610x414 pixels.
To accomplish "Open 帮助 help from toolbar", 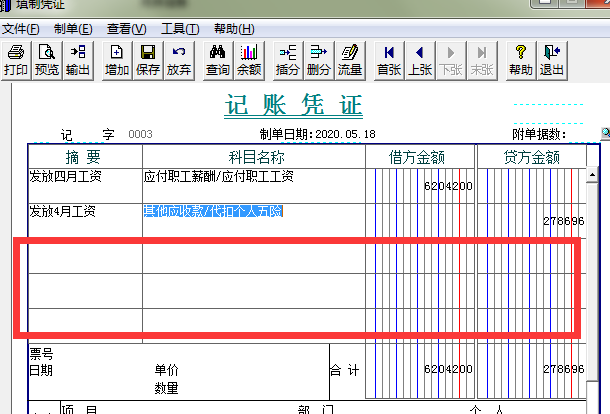I will pyautogui.click(x=521, y=61).
